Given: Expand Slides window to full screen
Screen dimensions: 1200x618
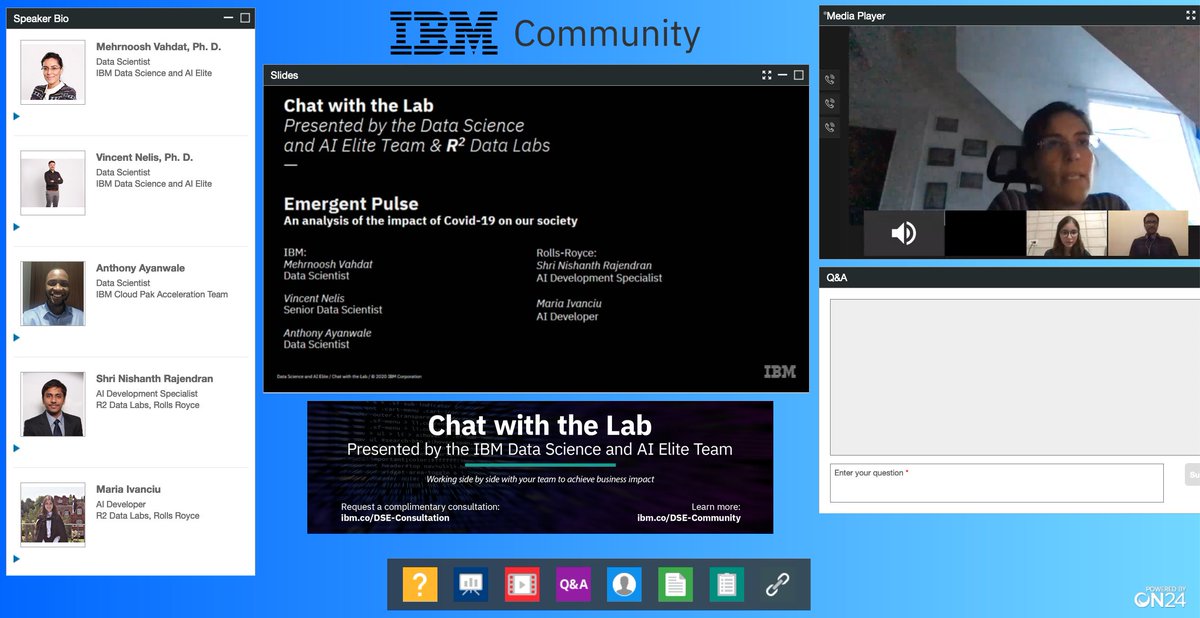Looking at the screenshot, I should tap(767, 75).
